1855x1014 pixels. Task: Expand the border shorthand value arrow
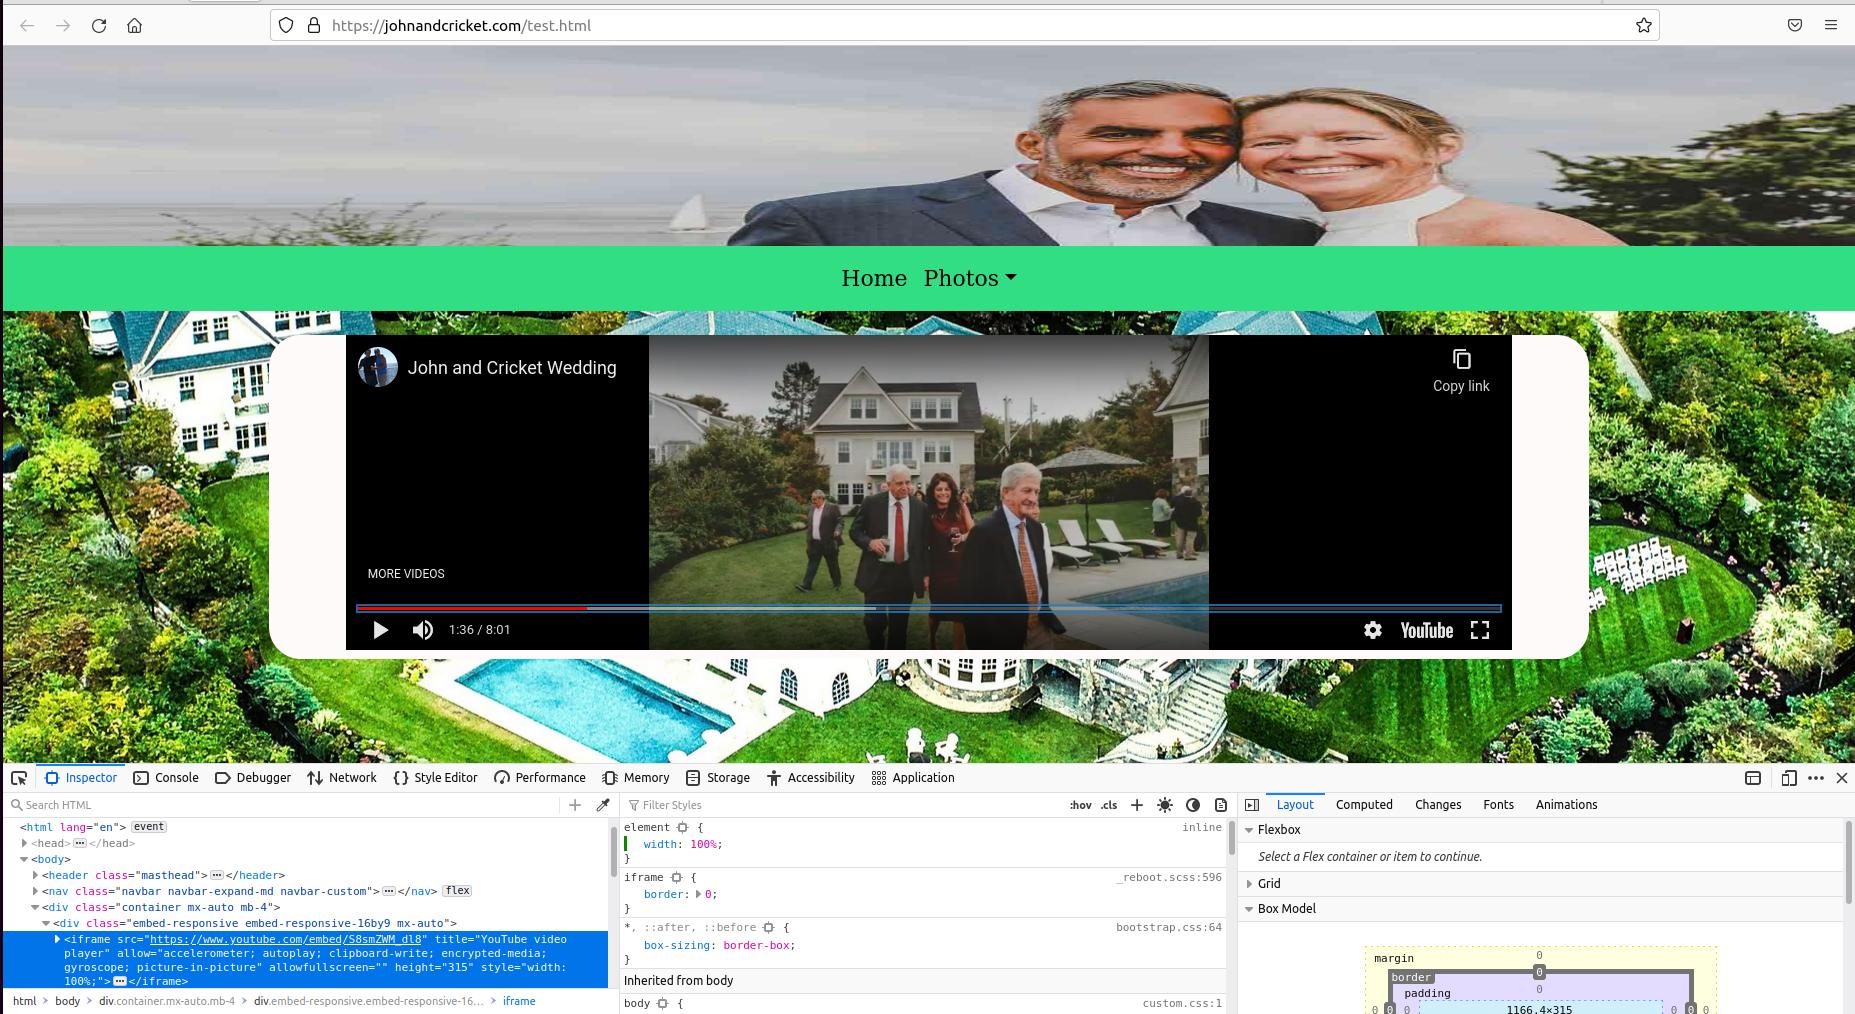(x=699, y=894)
